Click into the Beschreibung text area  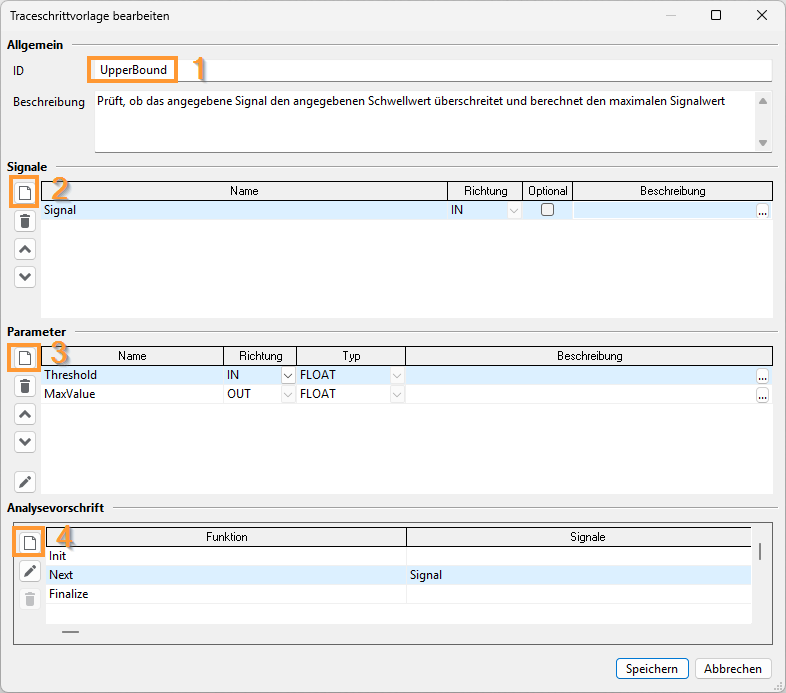click(x=425, y=121)
